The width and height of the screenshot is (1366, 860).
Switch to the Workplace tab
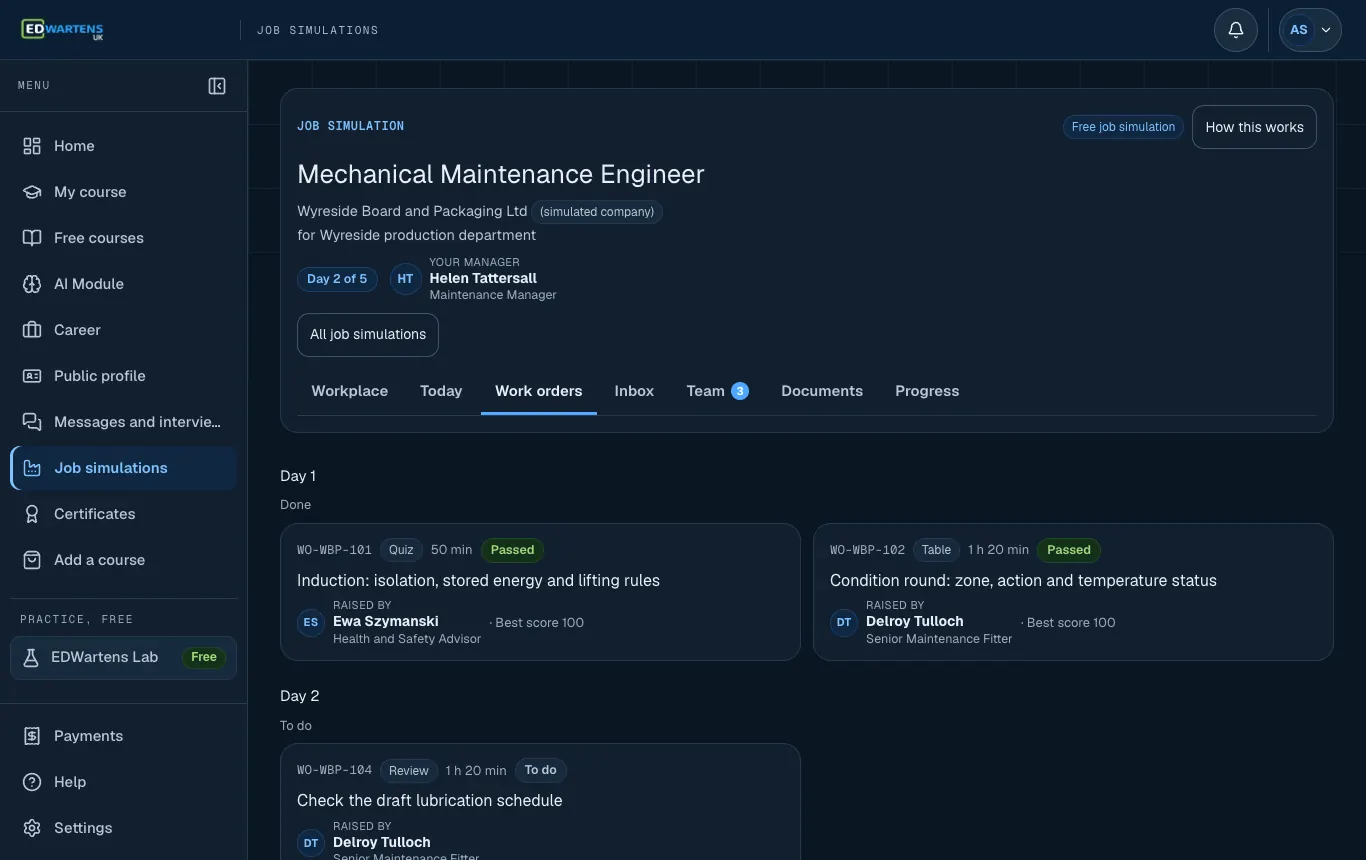pyautogui.click(x=350, y=391)
